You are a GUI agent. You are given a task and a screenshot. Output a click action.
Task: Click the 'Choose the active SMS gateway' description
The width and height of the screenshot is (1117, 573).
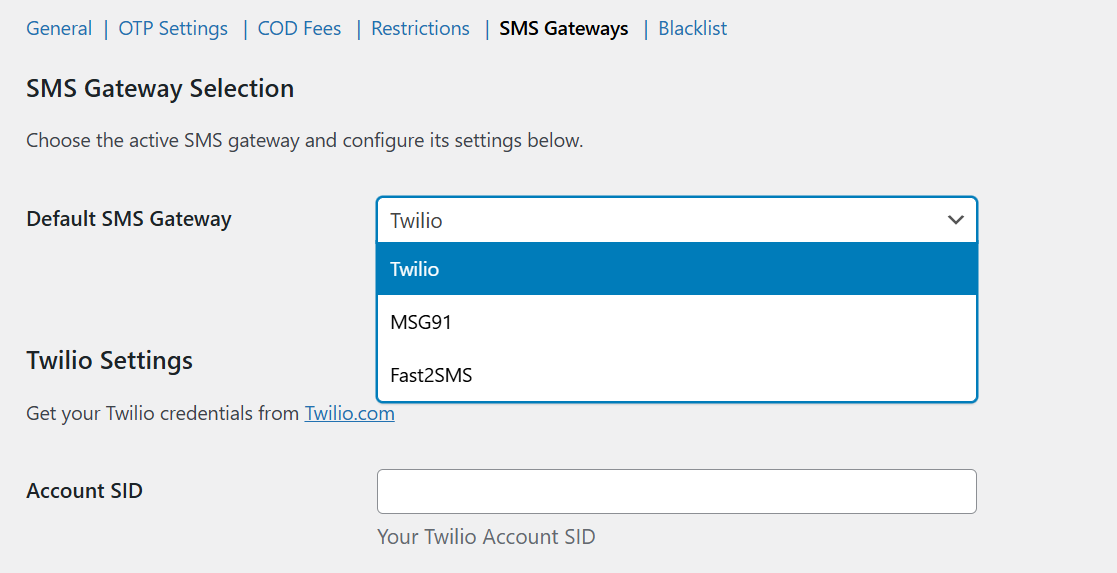point(304,141)
